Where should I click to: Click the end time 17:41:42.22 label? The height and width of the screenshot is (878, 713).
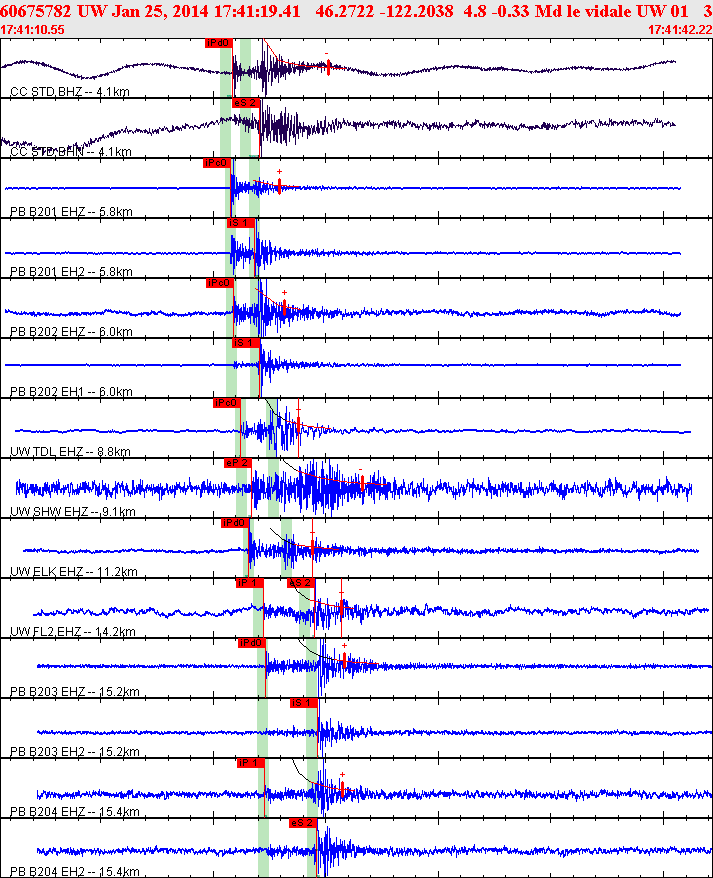679,30
